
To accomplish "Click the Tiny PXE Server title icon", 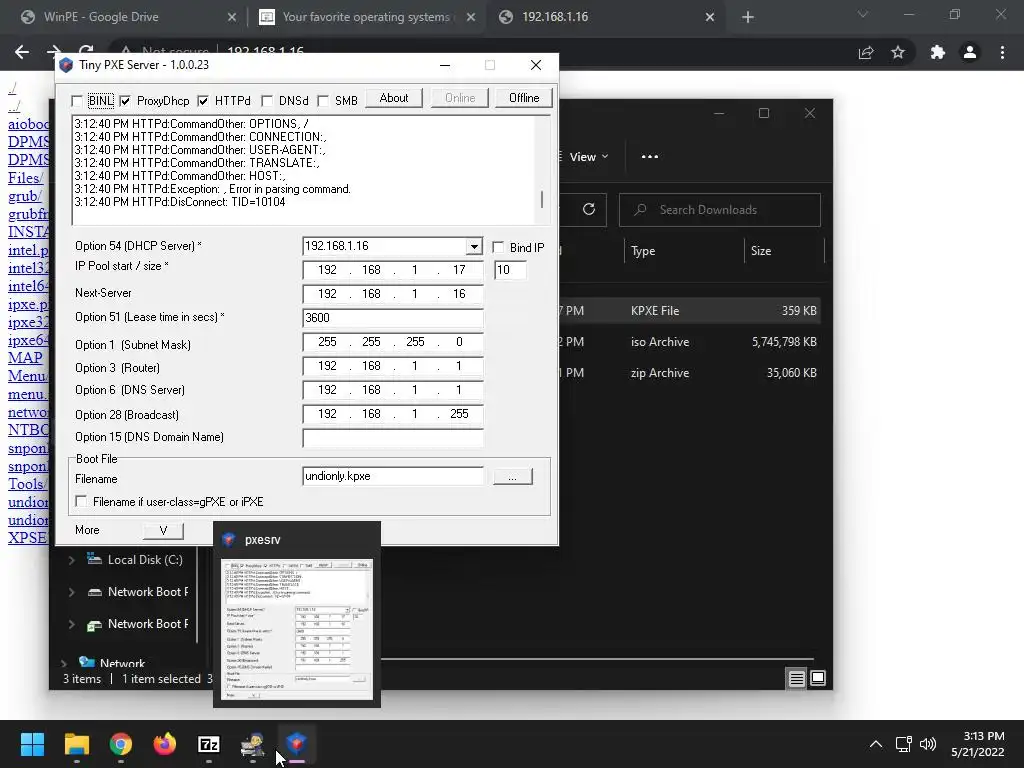I will click(x=66, y=65).
